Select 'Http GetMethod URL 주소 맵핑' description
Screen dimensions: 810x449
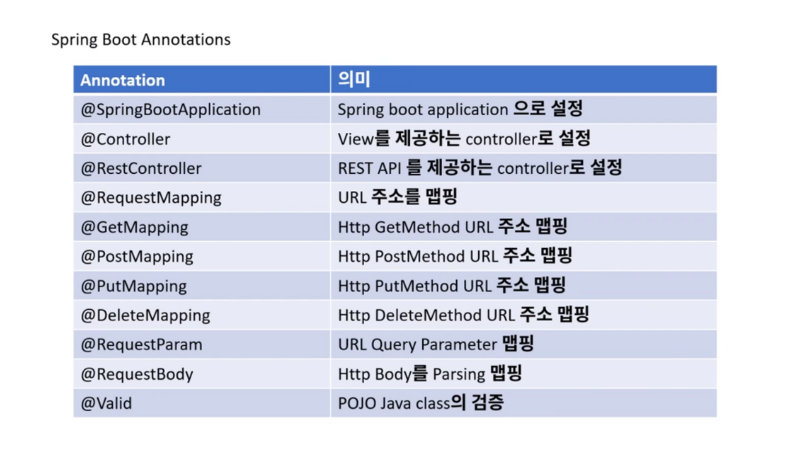click(453, 227)
